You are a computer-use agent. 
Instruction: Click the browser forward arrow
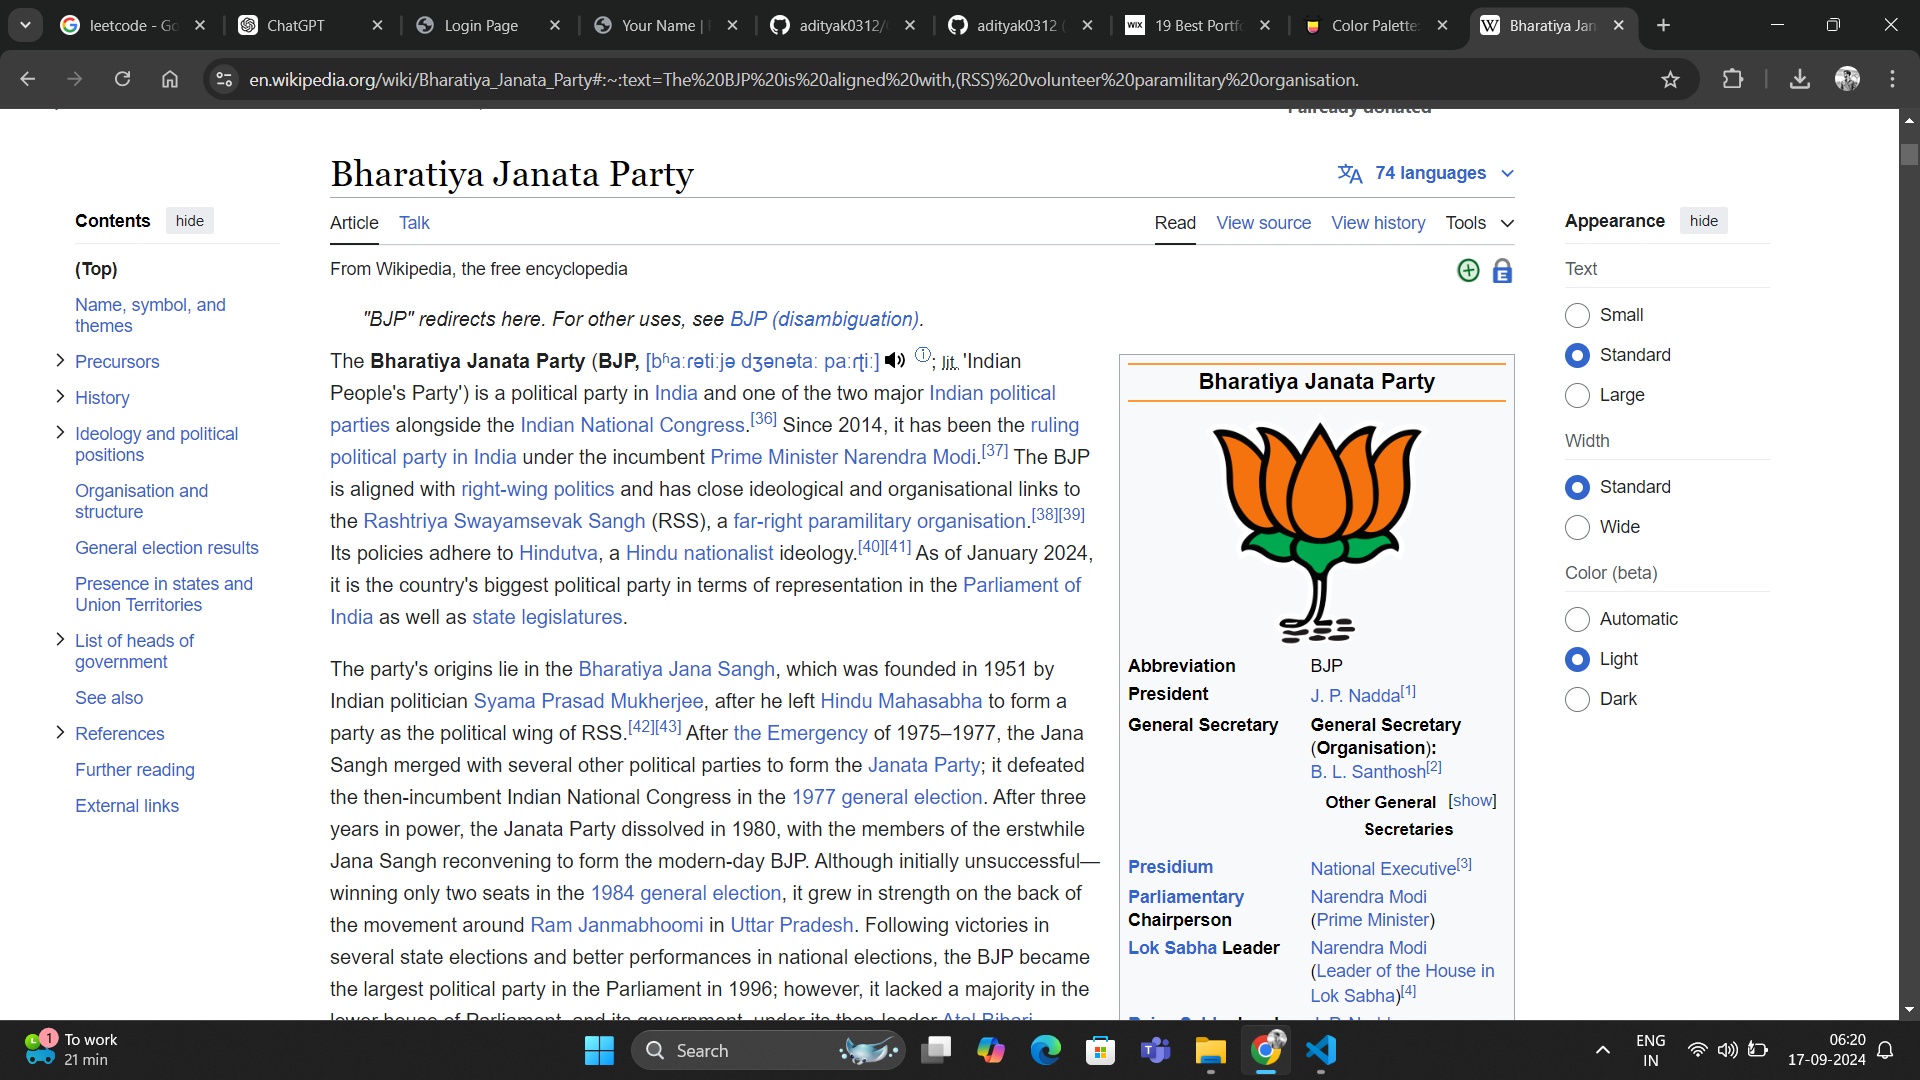(75, 79)
